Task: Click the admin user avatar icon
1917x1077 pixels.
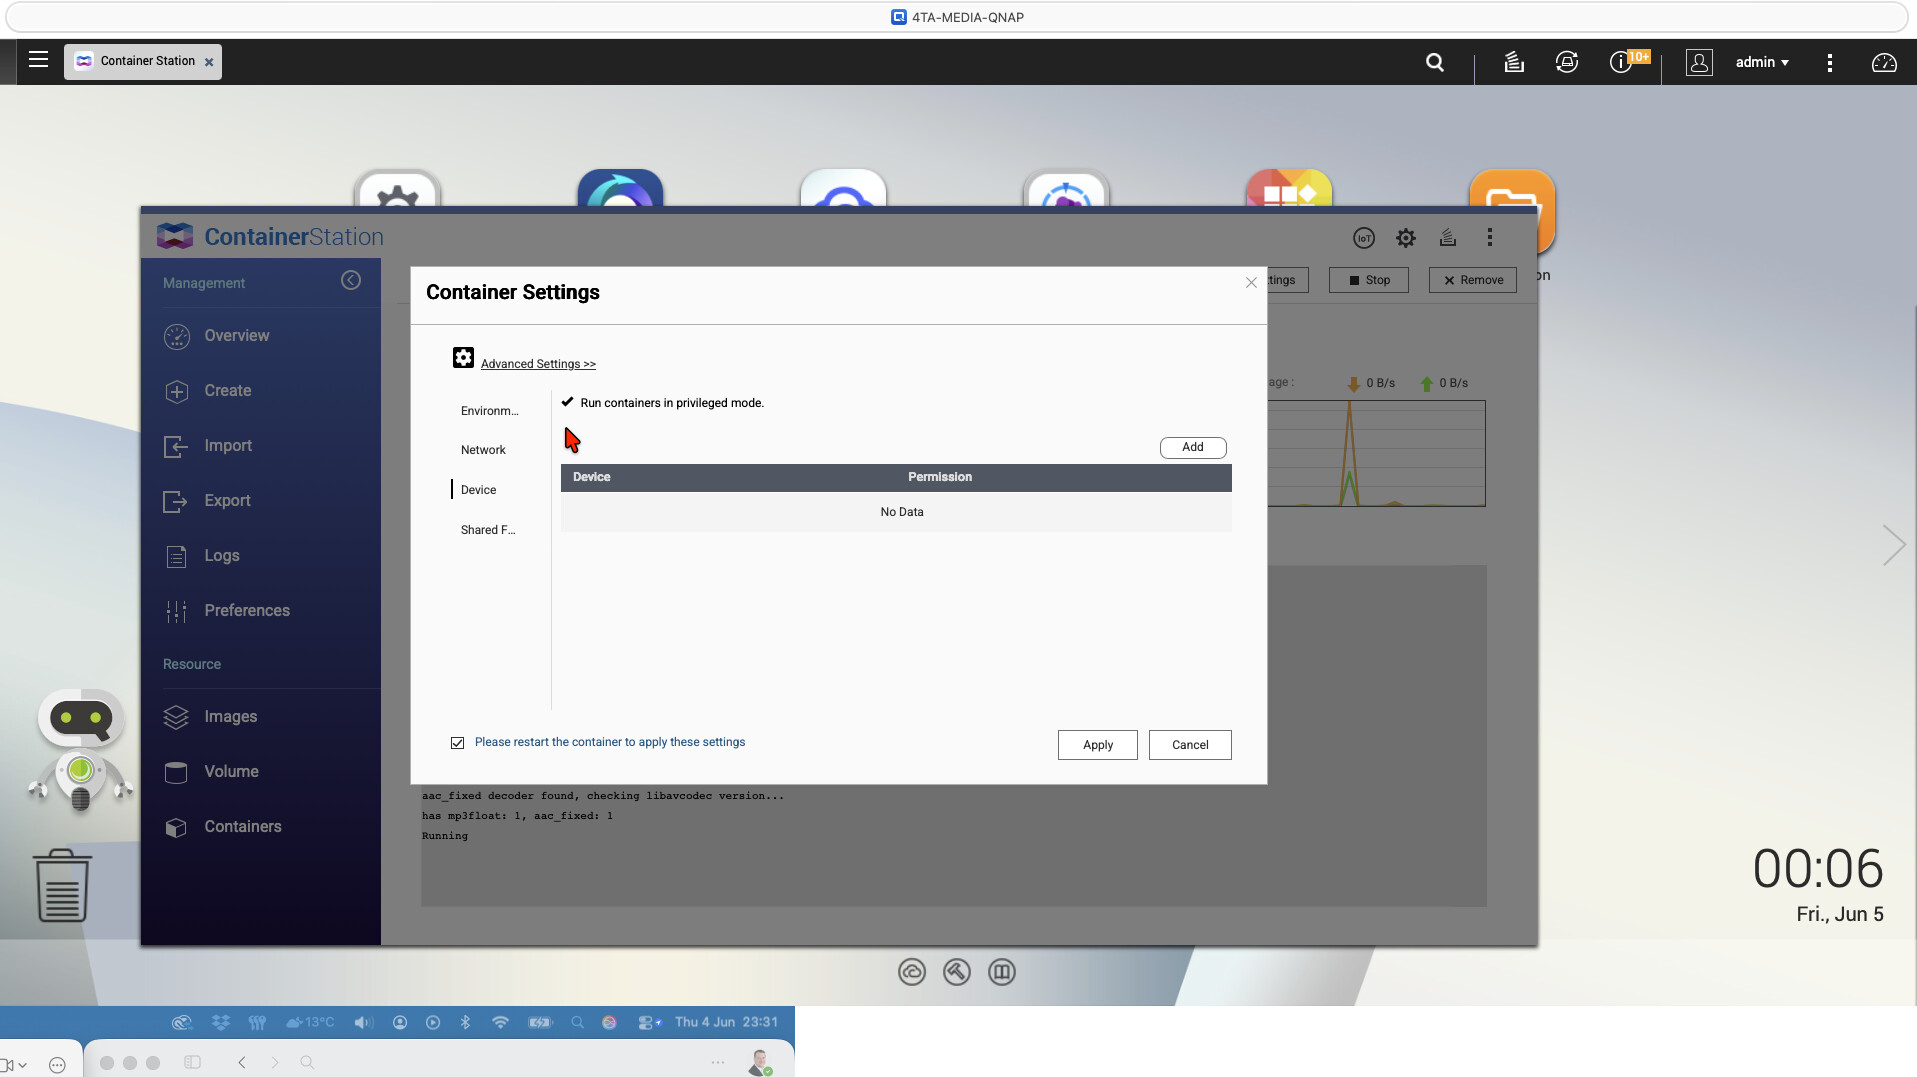Action: click(x=1699, y=62)
